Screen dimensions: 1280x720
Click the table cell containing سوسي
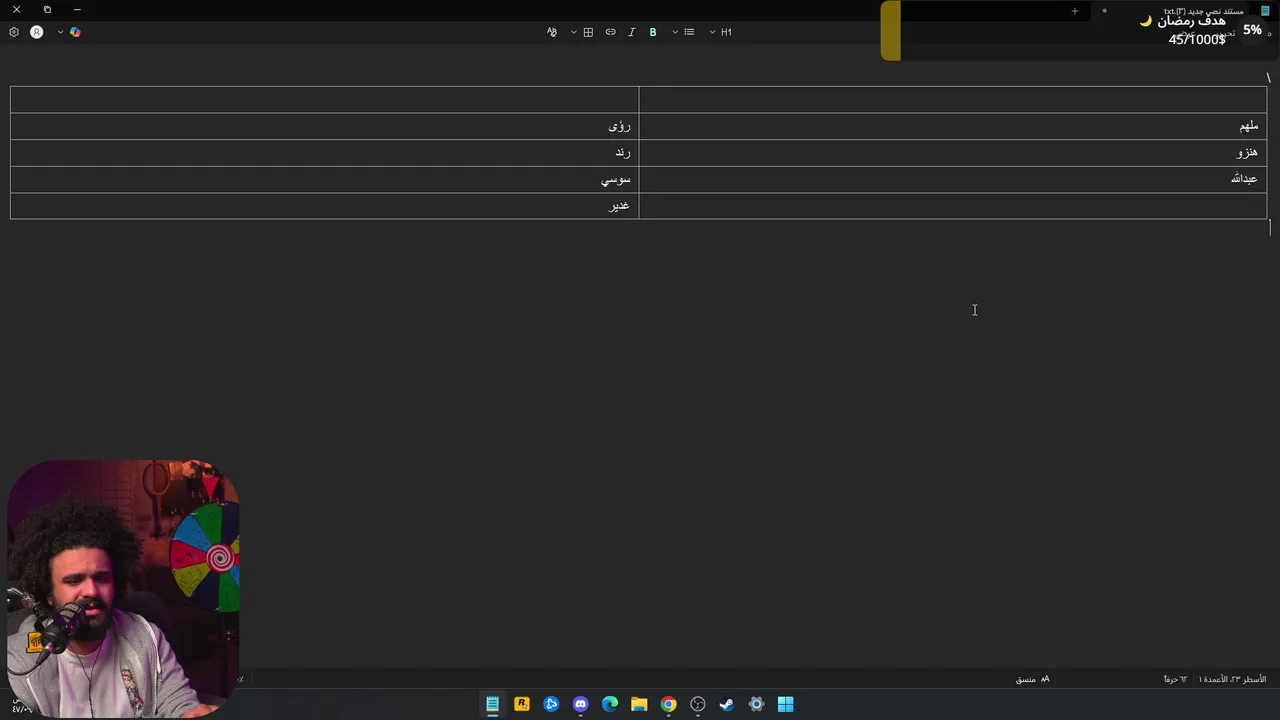[324, 179]
